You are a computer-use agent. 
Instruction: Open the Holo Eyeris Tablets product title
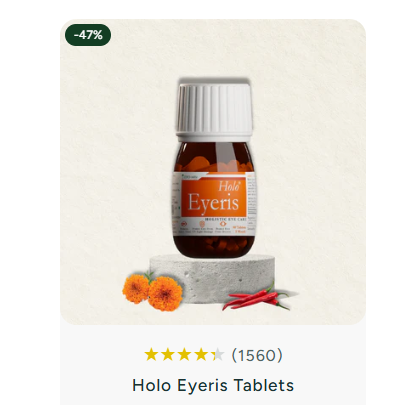tap(213, 385)
